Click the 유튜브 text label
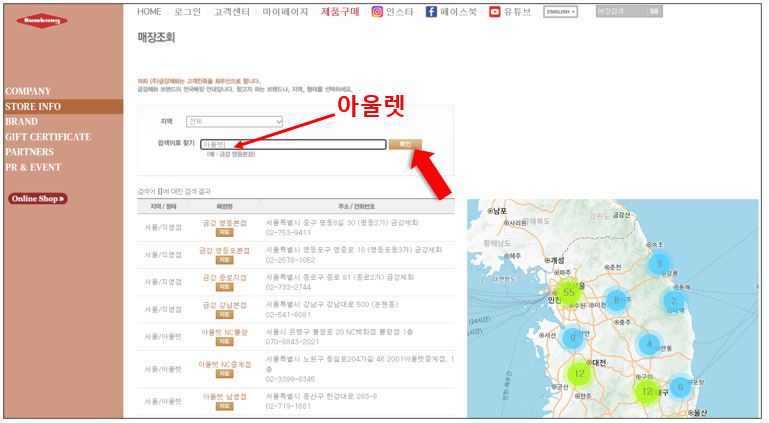 point(517,11)
